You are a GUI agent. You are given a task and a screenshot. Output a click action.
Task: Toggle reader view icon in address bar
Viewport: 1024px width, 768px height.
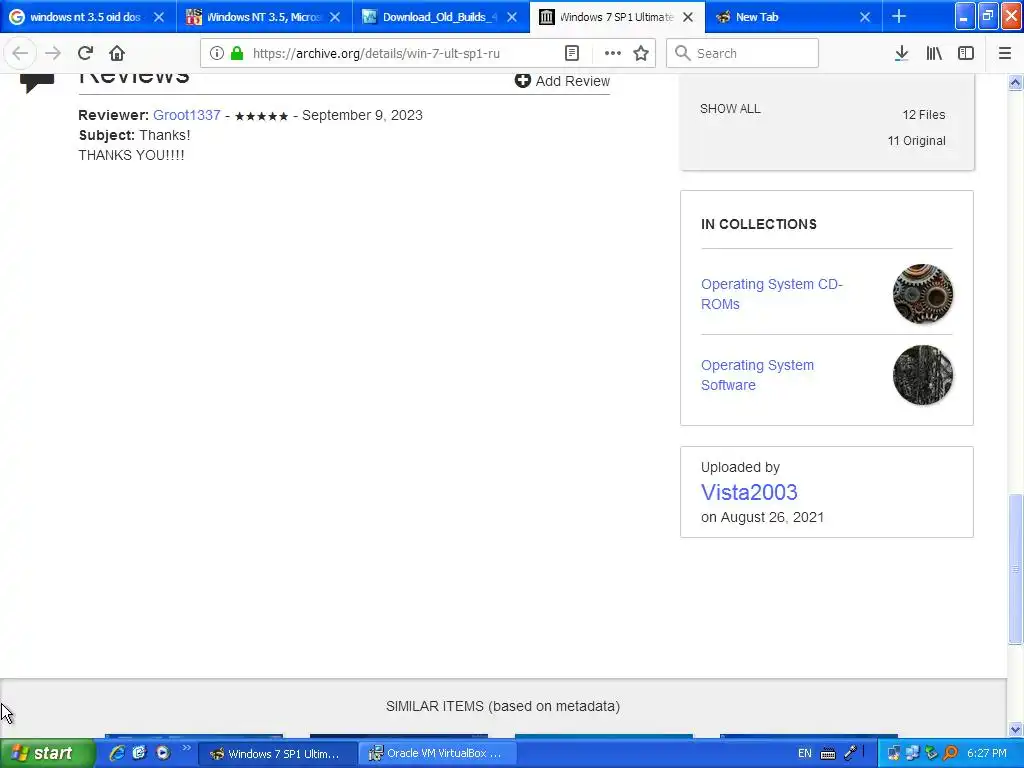572,53
